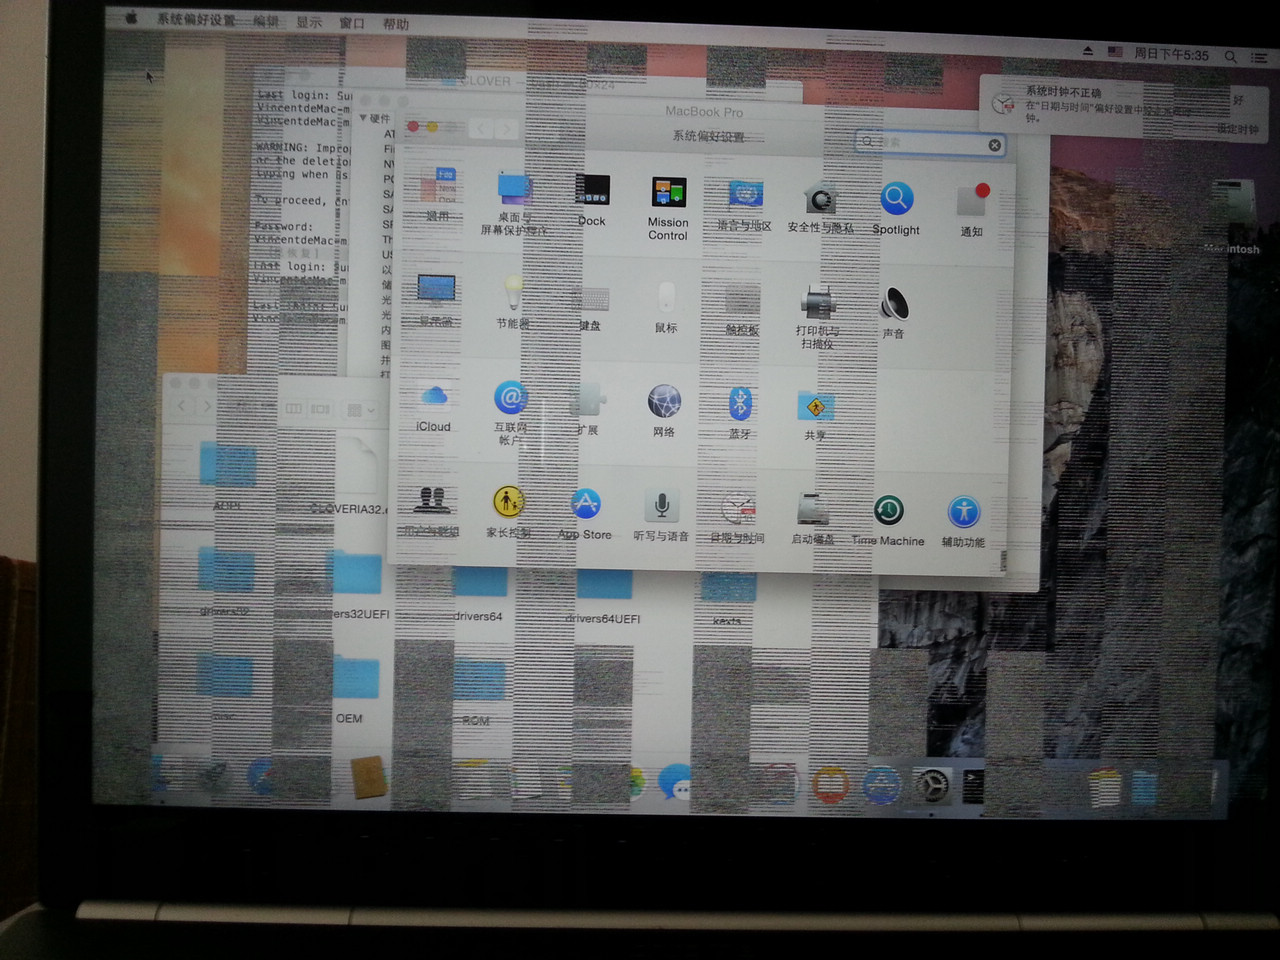The image size is (1280, 960).
Task: Open the Dock preference pane
Action: pos(592,200)
